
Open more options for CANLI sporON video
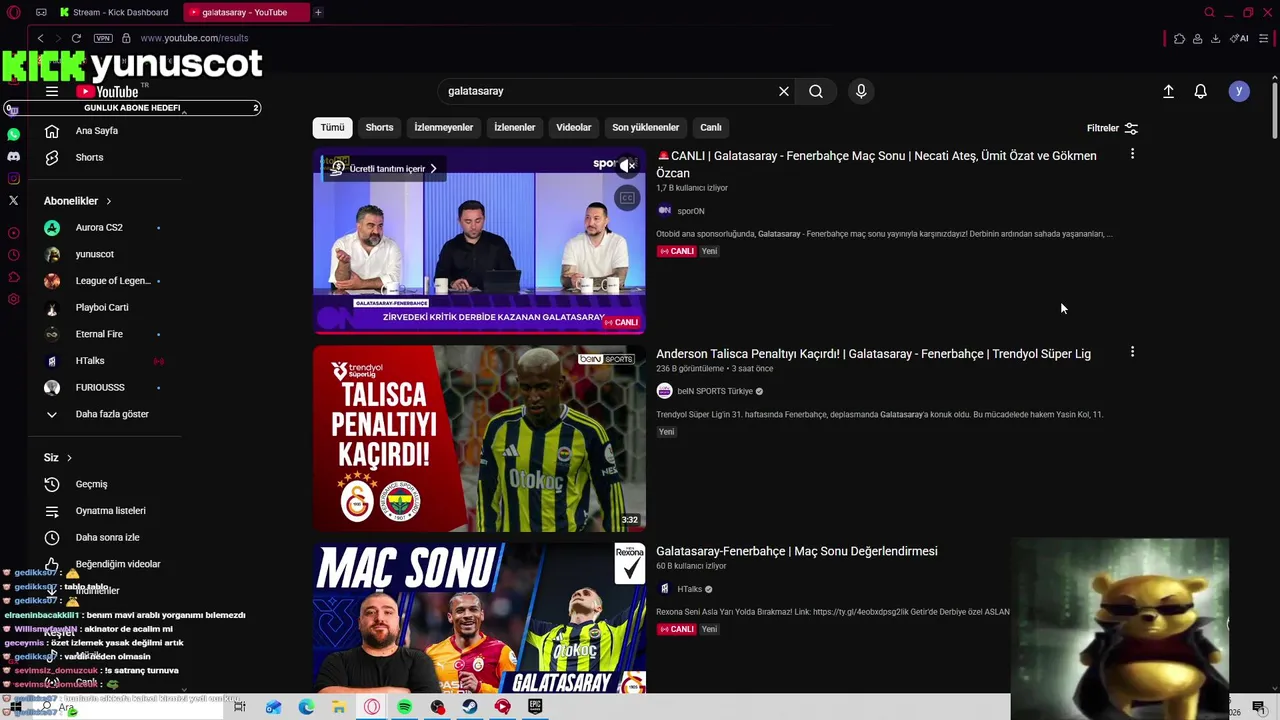click(x=1132, y=154)
